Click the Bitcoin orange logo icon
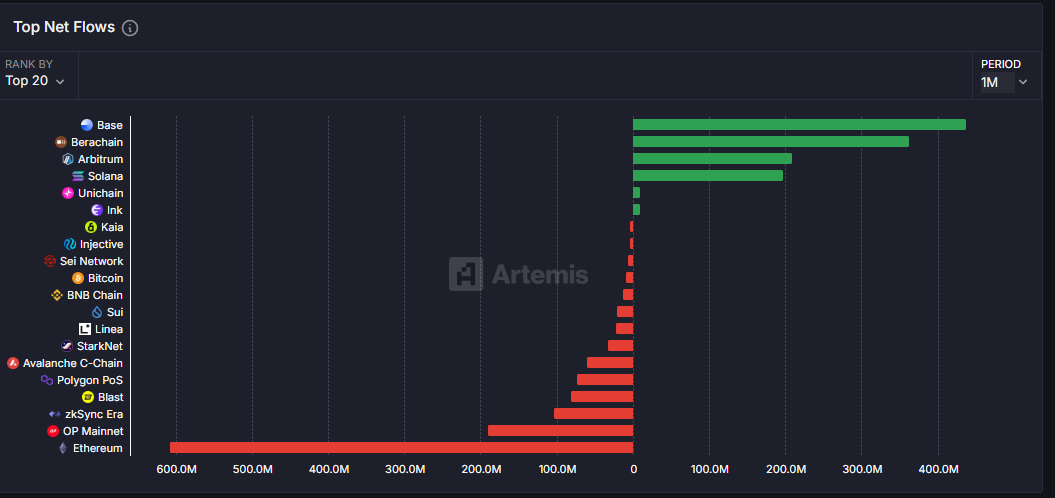Screen dimensions: 1055x498 click(78, 278)
